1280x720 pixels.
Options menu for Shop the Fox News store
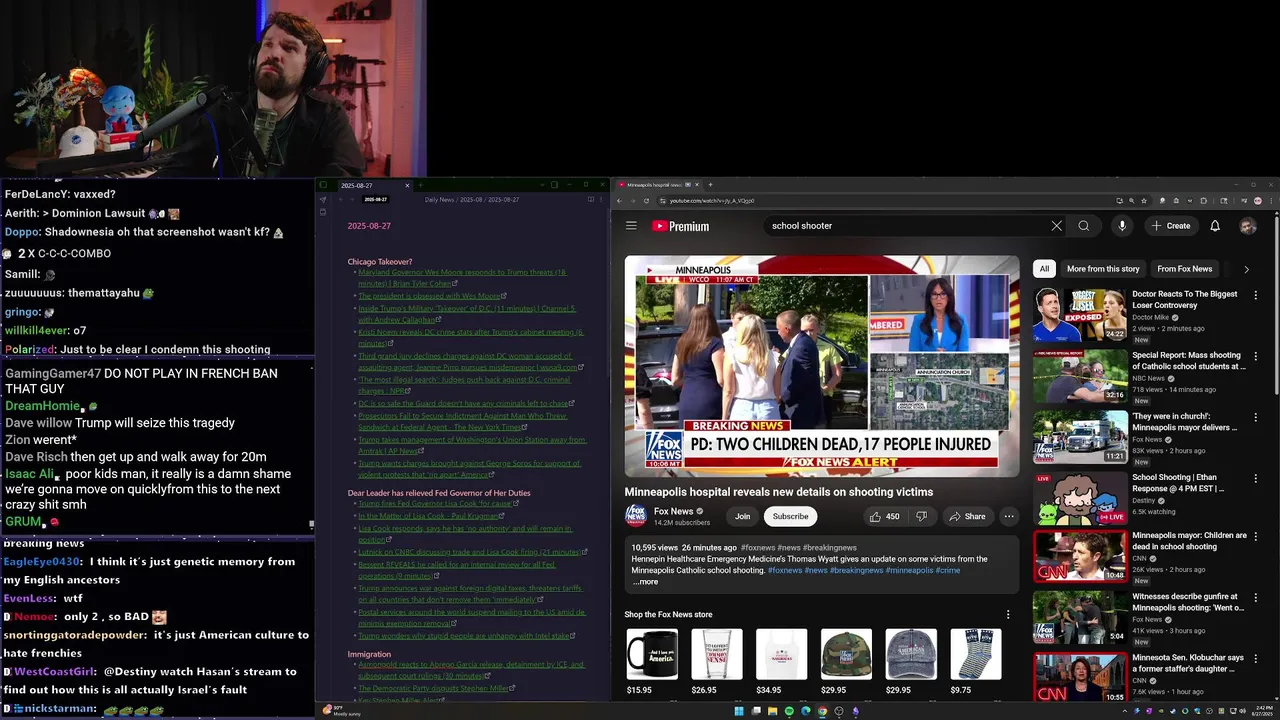click(1008, 614)
